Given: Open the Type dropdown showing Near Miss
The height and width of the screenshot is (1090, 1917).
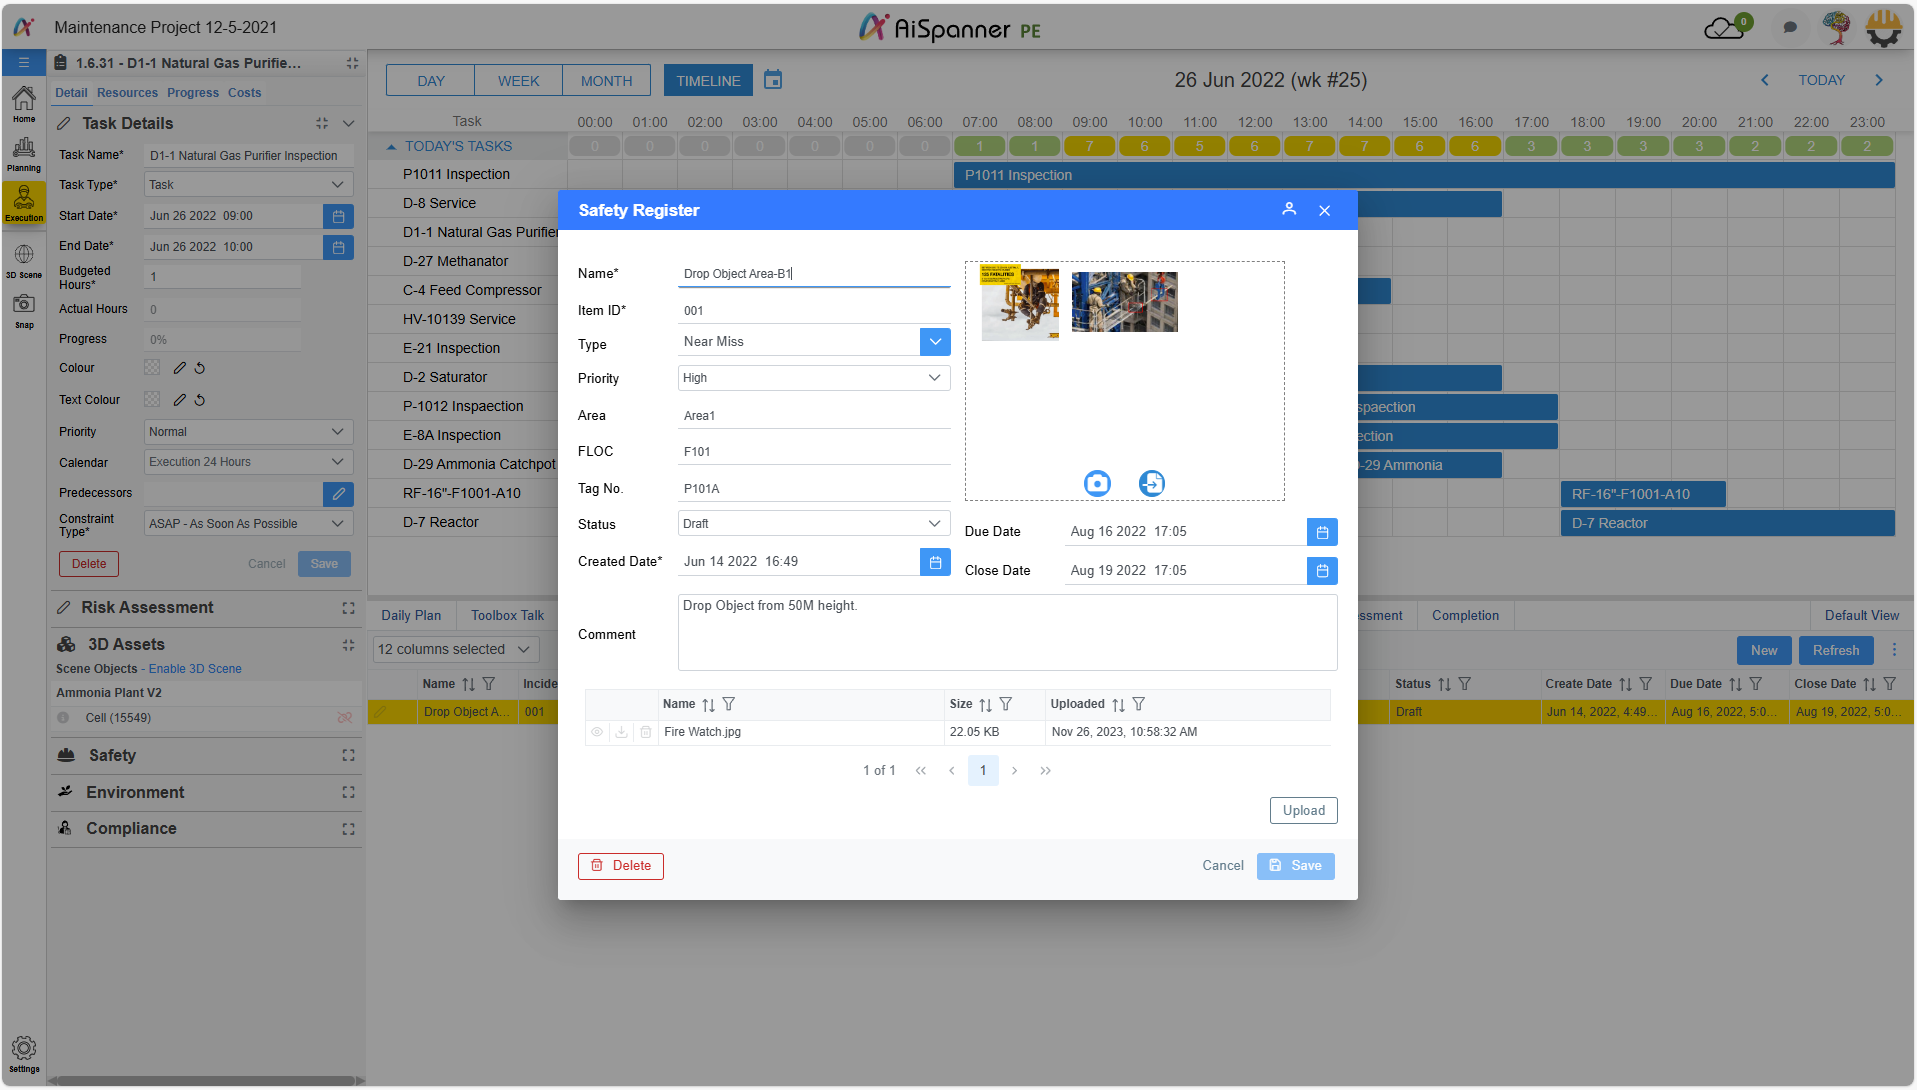Looking at the screenshot, I should coord(934,342).
